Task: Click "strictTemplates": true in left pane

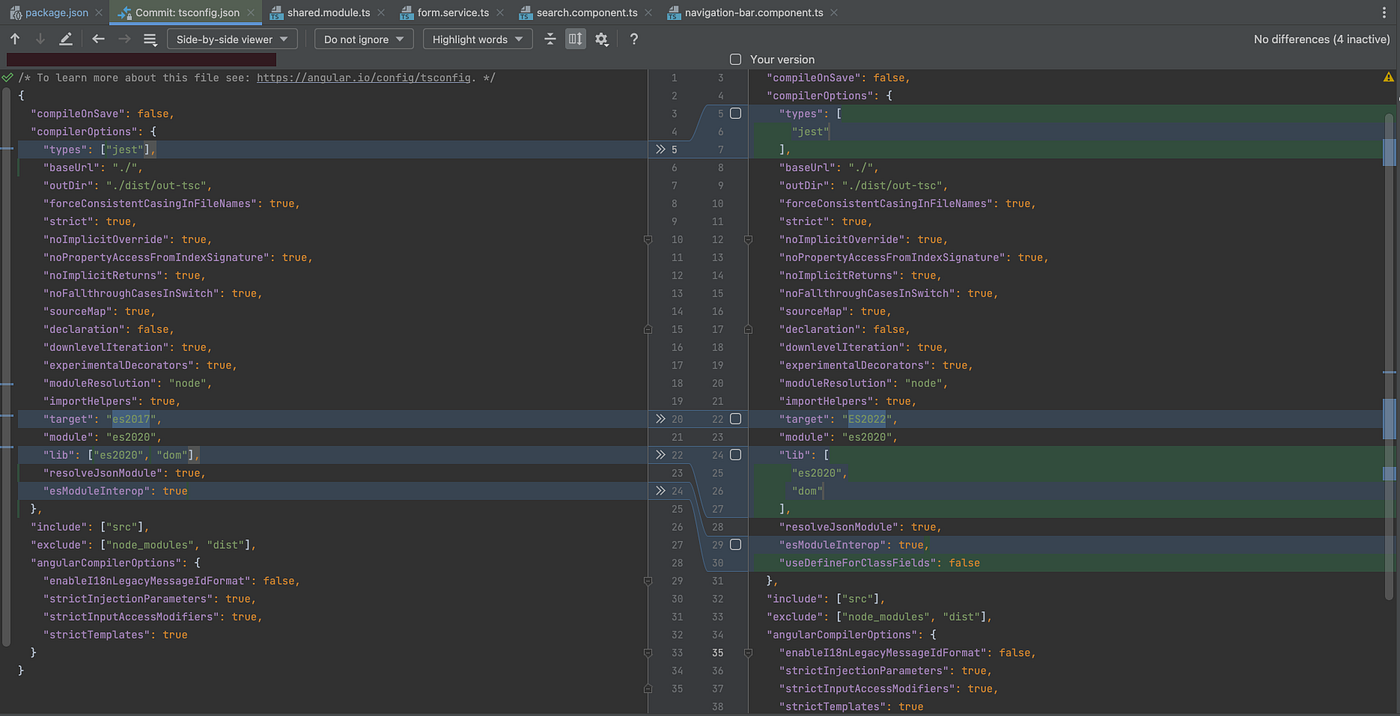Action: tap(115, 635)
